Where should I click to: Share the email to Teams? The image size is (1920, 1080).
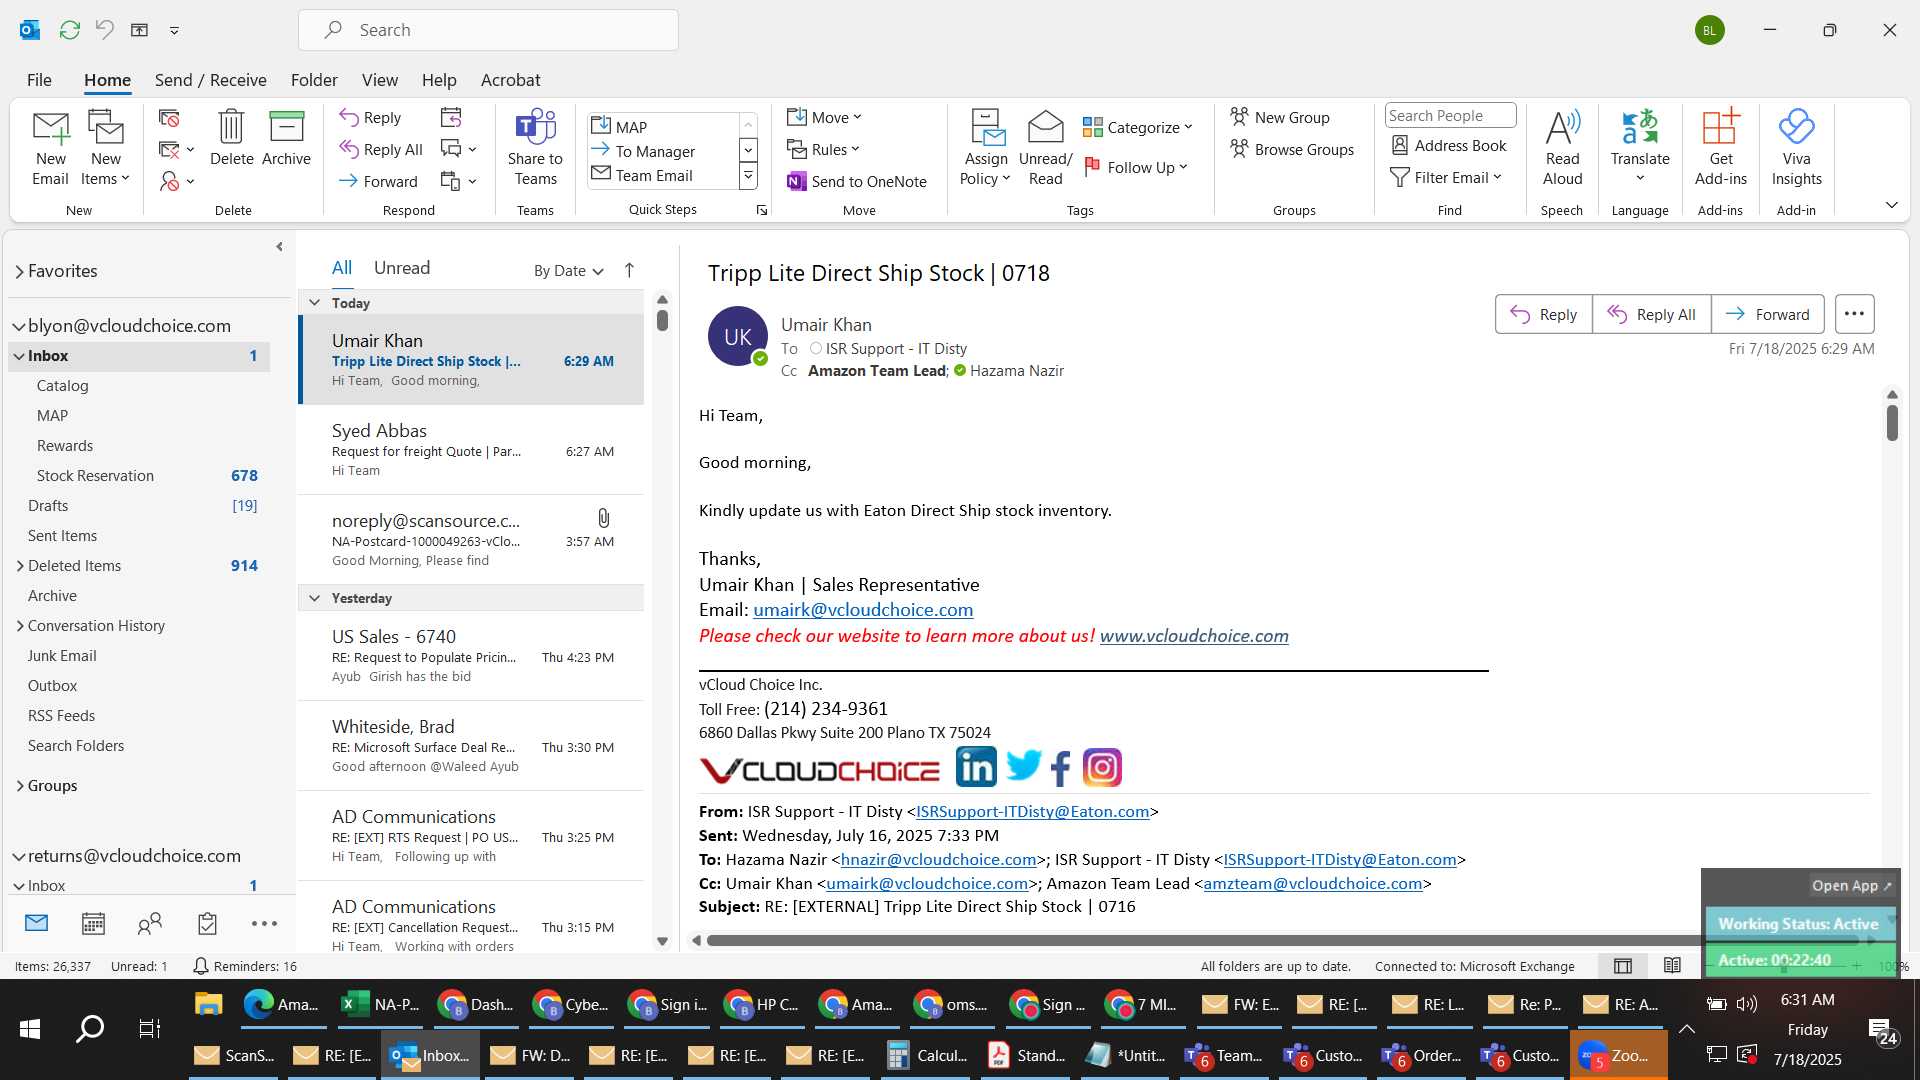coord(535,148)
